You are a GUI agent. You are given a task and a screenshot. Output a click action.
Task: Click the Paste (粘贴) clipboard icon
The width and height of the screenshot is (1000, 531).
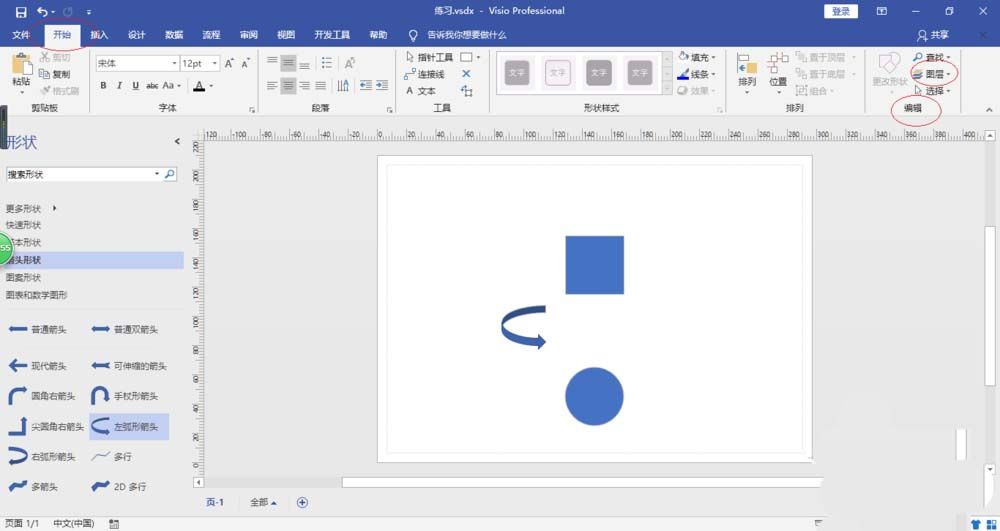point(22,64)
